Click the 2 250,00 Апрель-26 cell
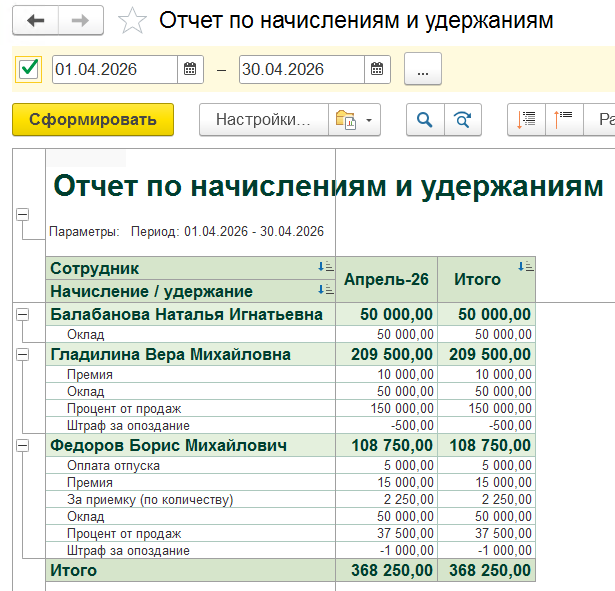The height and width of the screenshot is (591, 615). click(x=386, y=500)
